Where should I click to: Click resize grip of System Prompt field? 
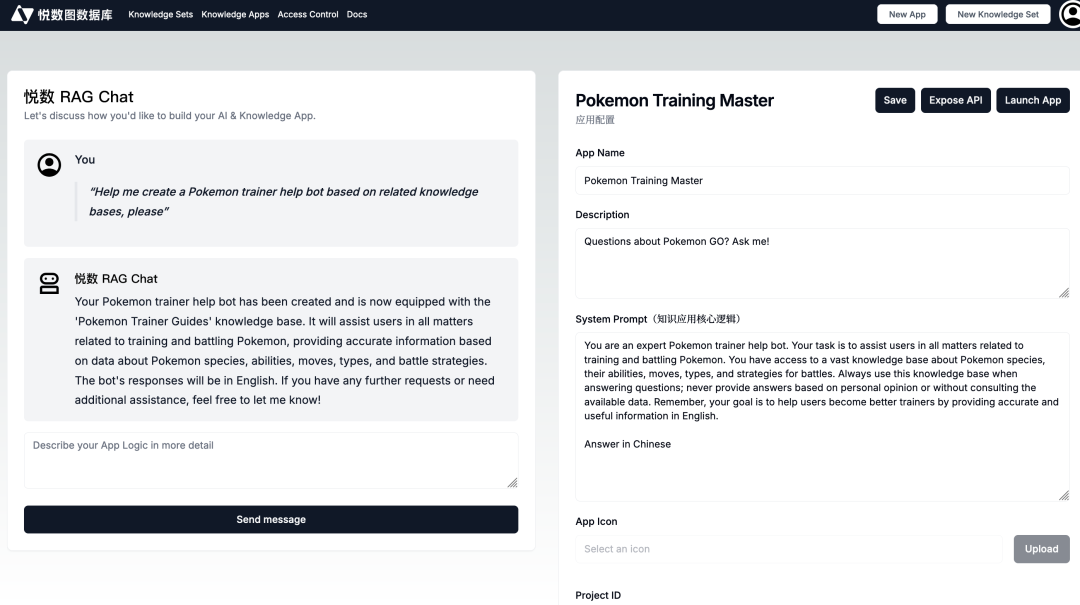[x=1063, y=494]
